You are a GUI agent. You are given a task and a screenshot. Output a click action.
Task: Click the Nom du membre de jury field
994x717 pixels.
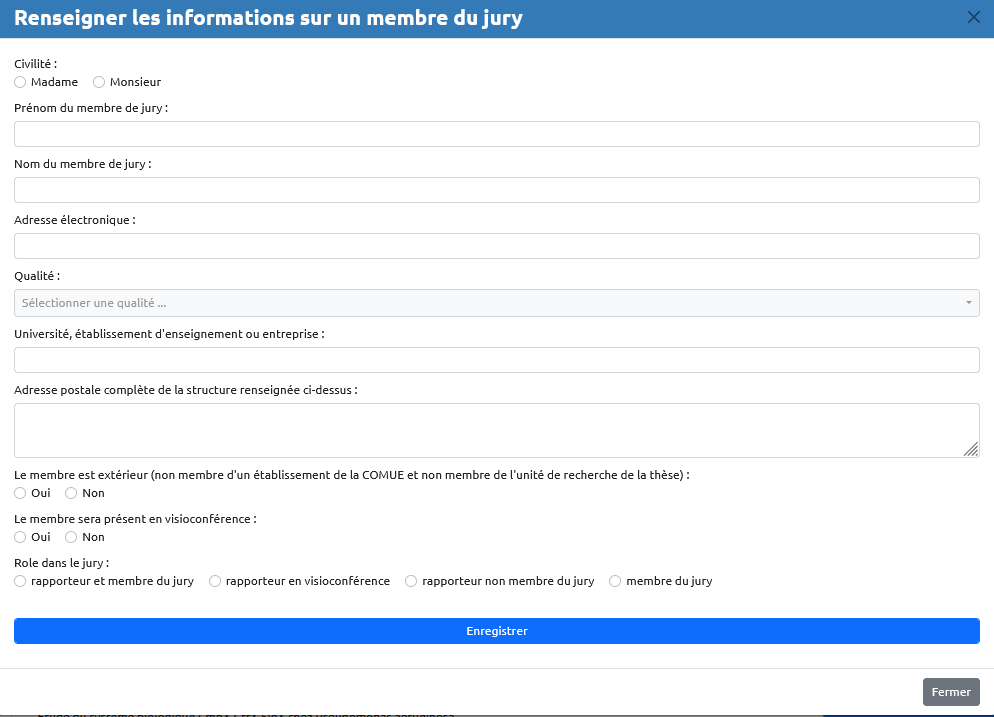click(497, 190)
